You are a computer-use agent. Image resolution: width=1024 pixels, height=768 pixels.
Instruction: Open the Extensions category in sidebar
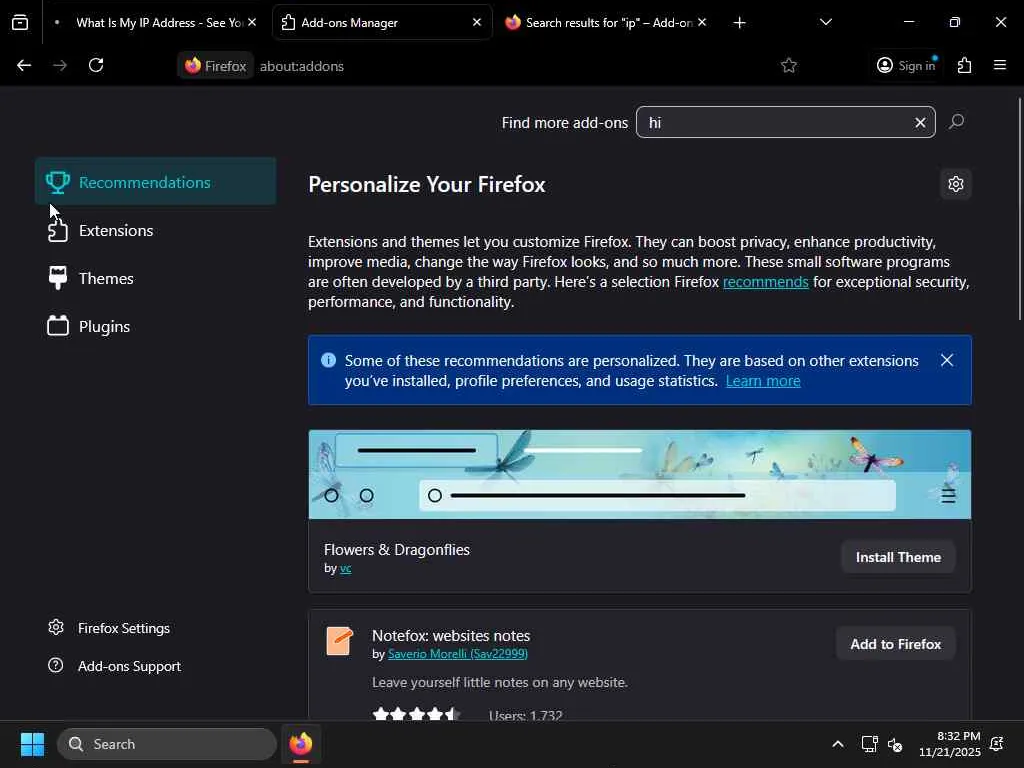[x=155, y=231]
